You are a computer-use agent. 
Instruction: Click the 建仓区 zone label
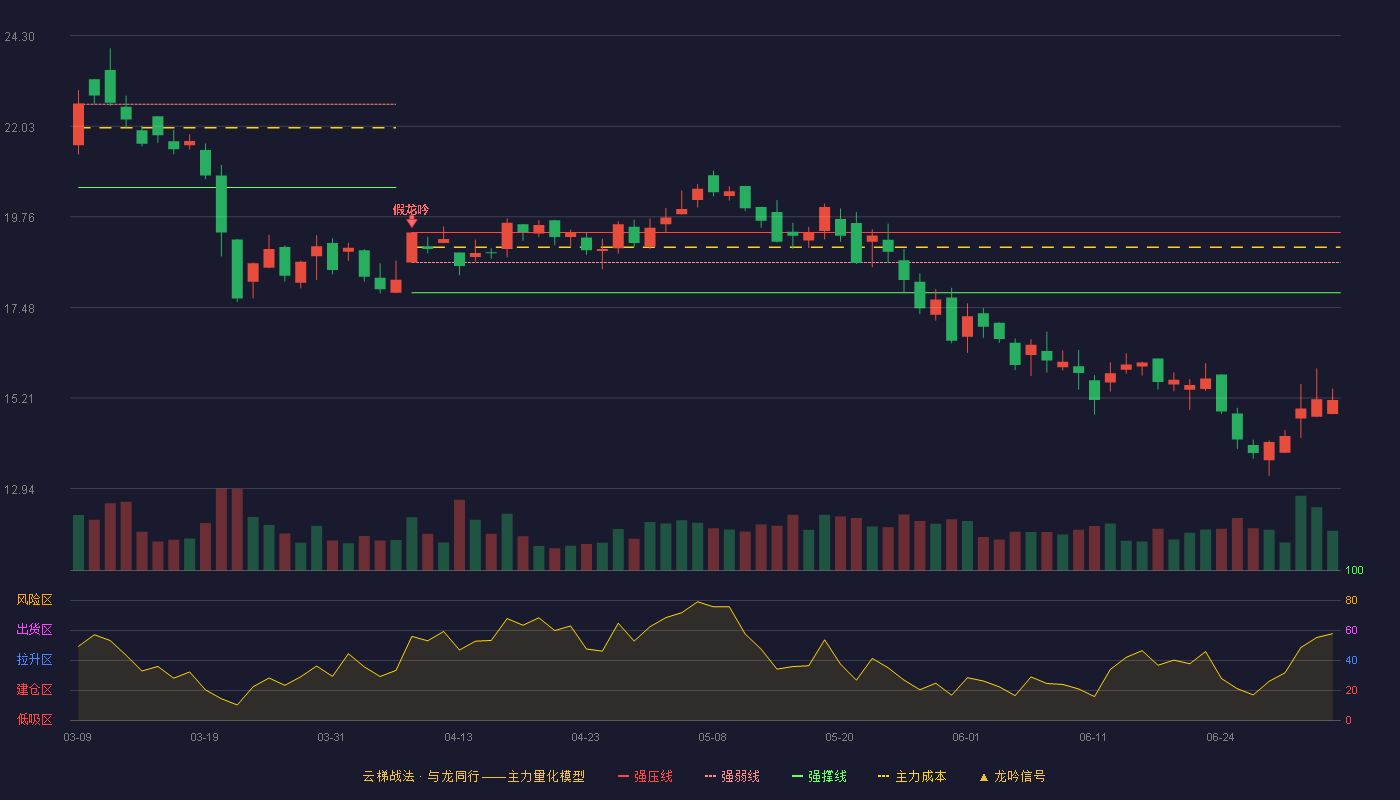click(34, 690)
